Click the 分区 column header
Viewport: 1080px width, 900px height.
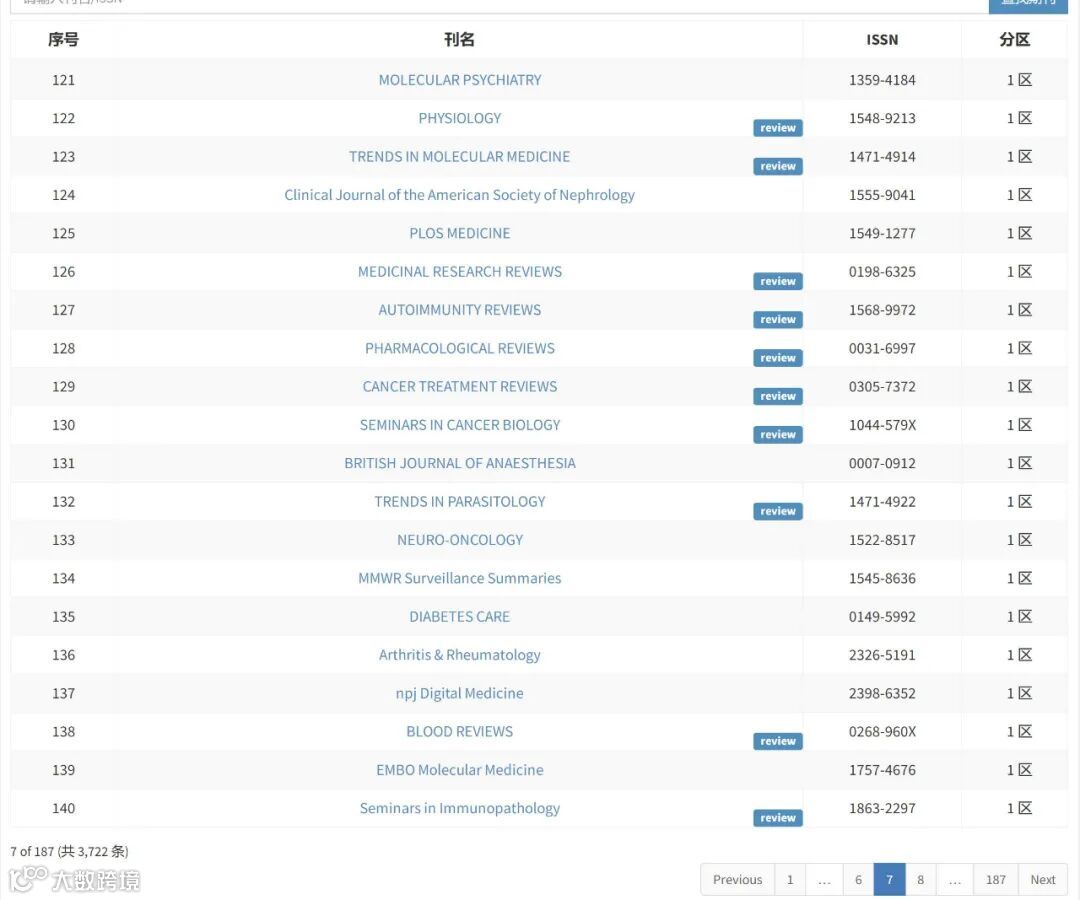pos(1015,40)
